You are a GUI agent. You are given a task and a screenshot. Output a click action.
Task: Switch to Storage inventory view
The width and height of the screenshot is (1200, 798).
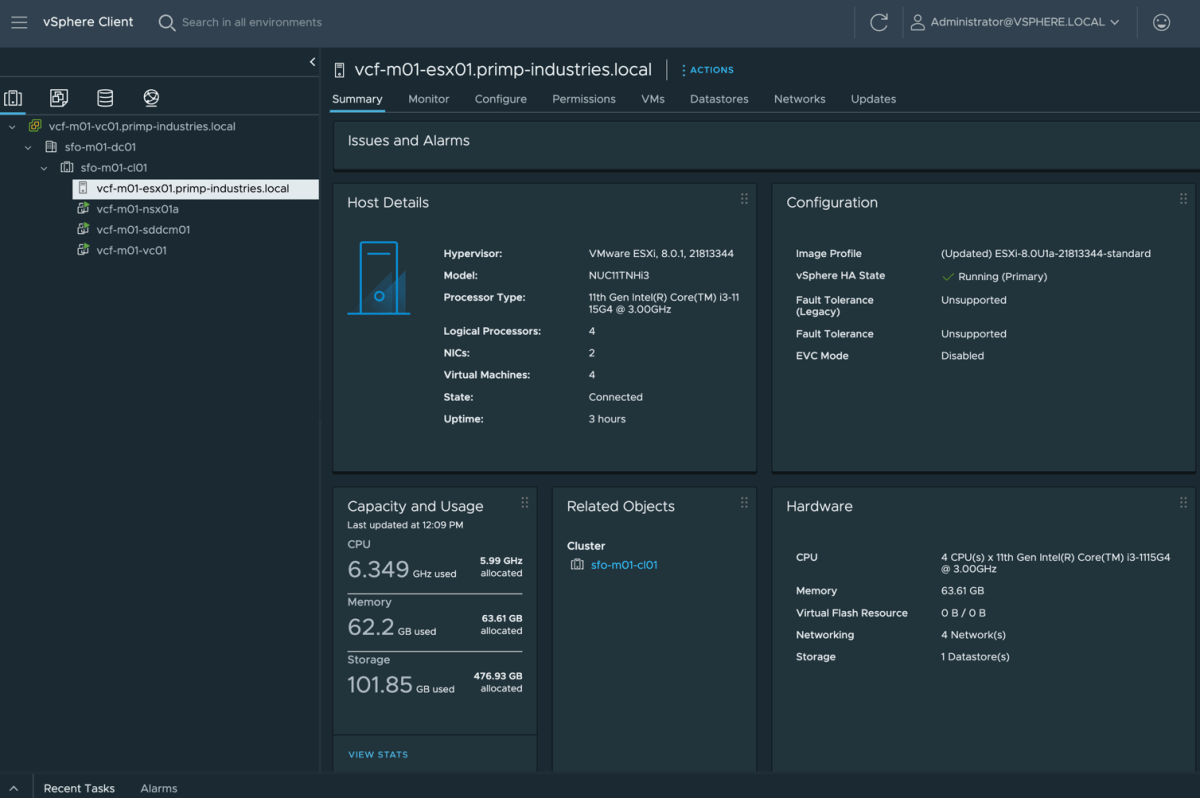pos(105,98)
